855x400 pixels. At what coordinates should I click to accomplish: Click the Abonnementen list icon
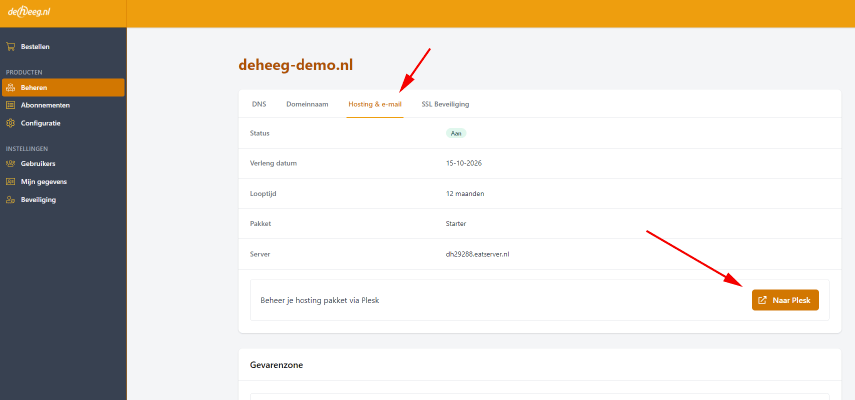[x=10, y=105]
